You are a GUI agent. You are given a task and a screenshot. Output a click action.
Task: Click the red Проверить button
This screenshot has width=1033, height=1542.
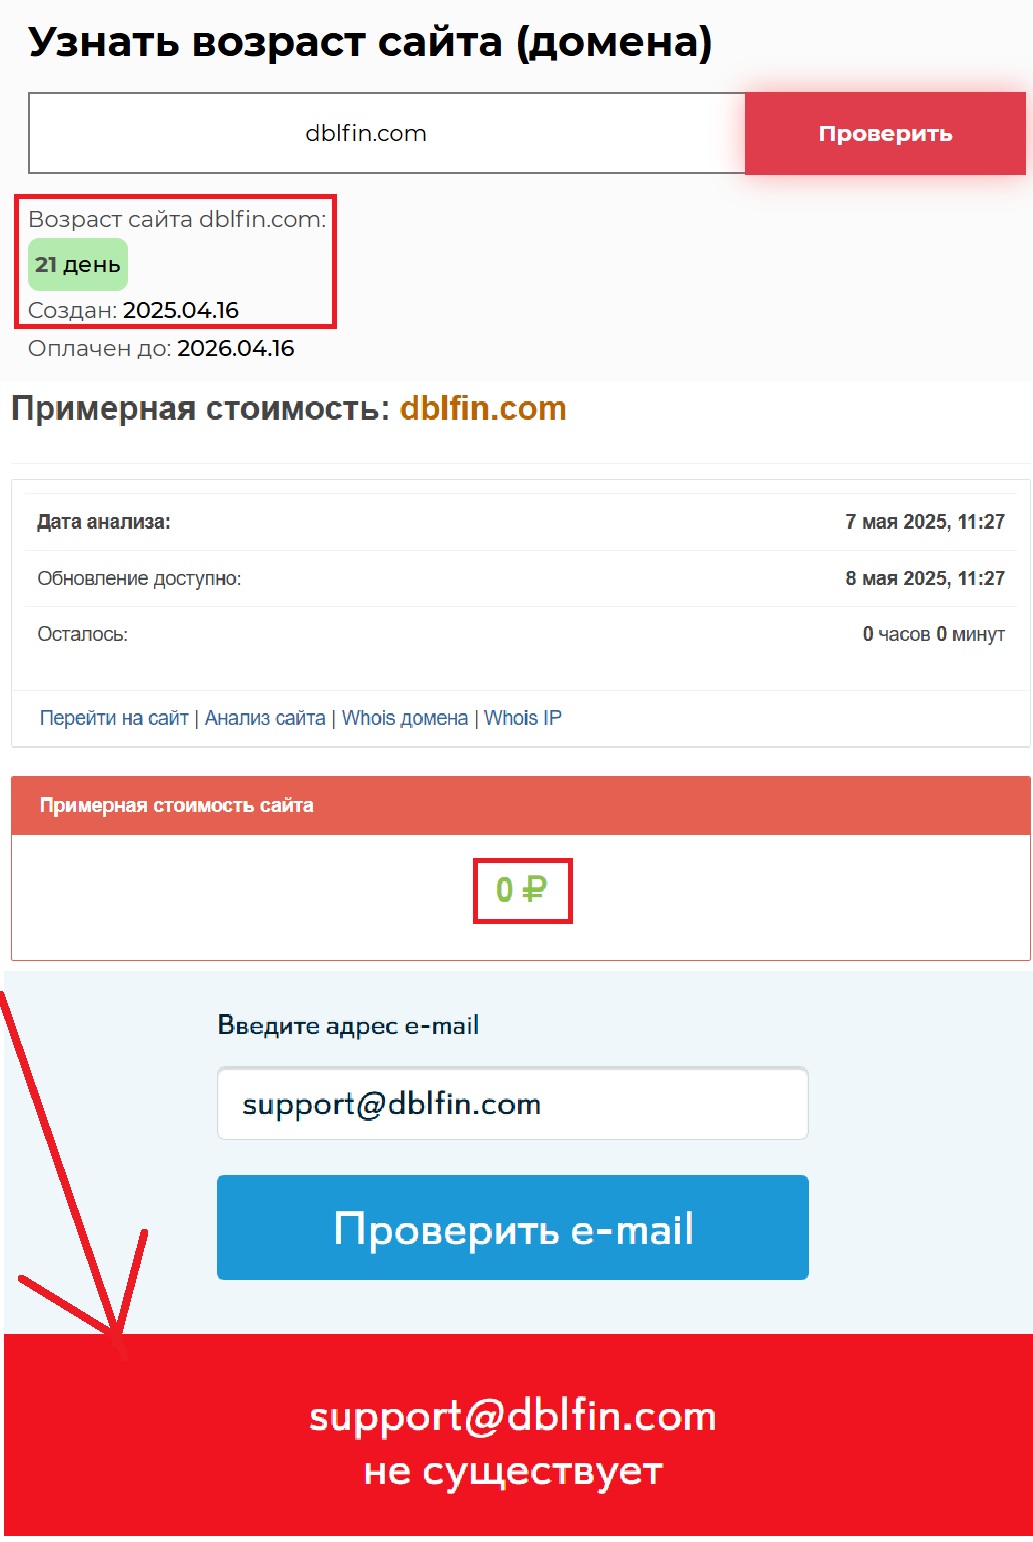[885, 133]
